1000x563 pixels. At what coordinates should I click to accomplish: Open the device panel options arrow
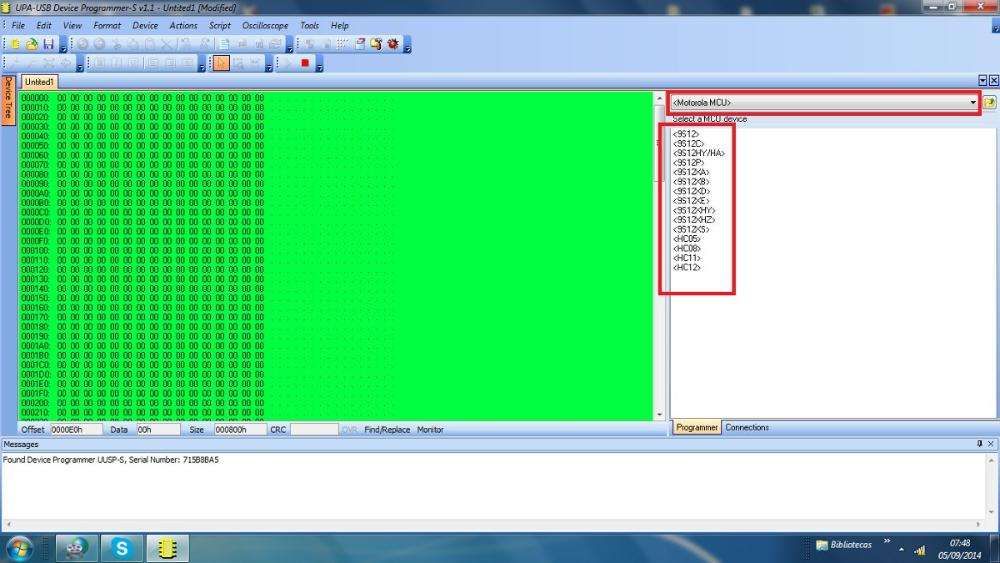click(983, 80)
